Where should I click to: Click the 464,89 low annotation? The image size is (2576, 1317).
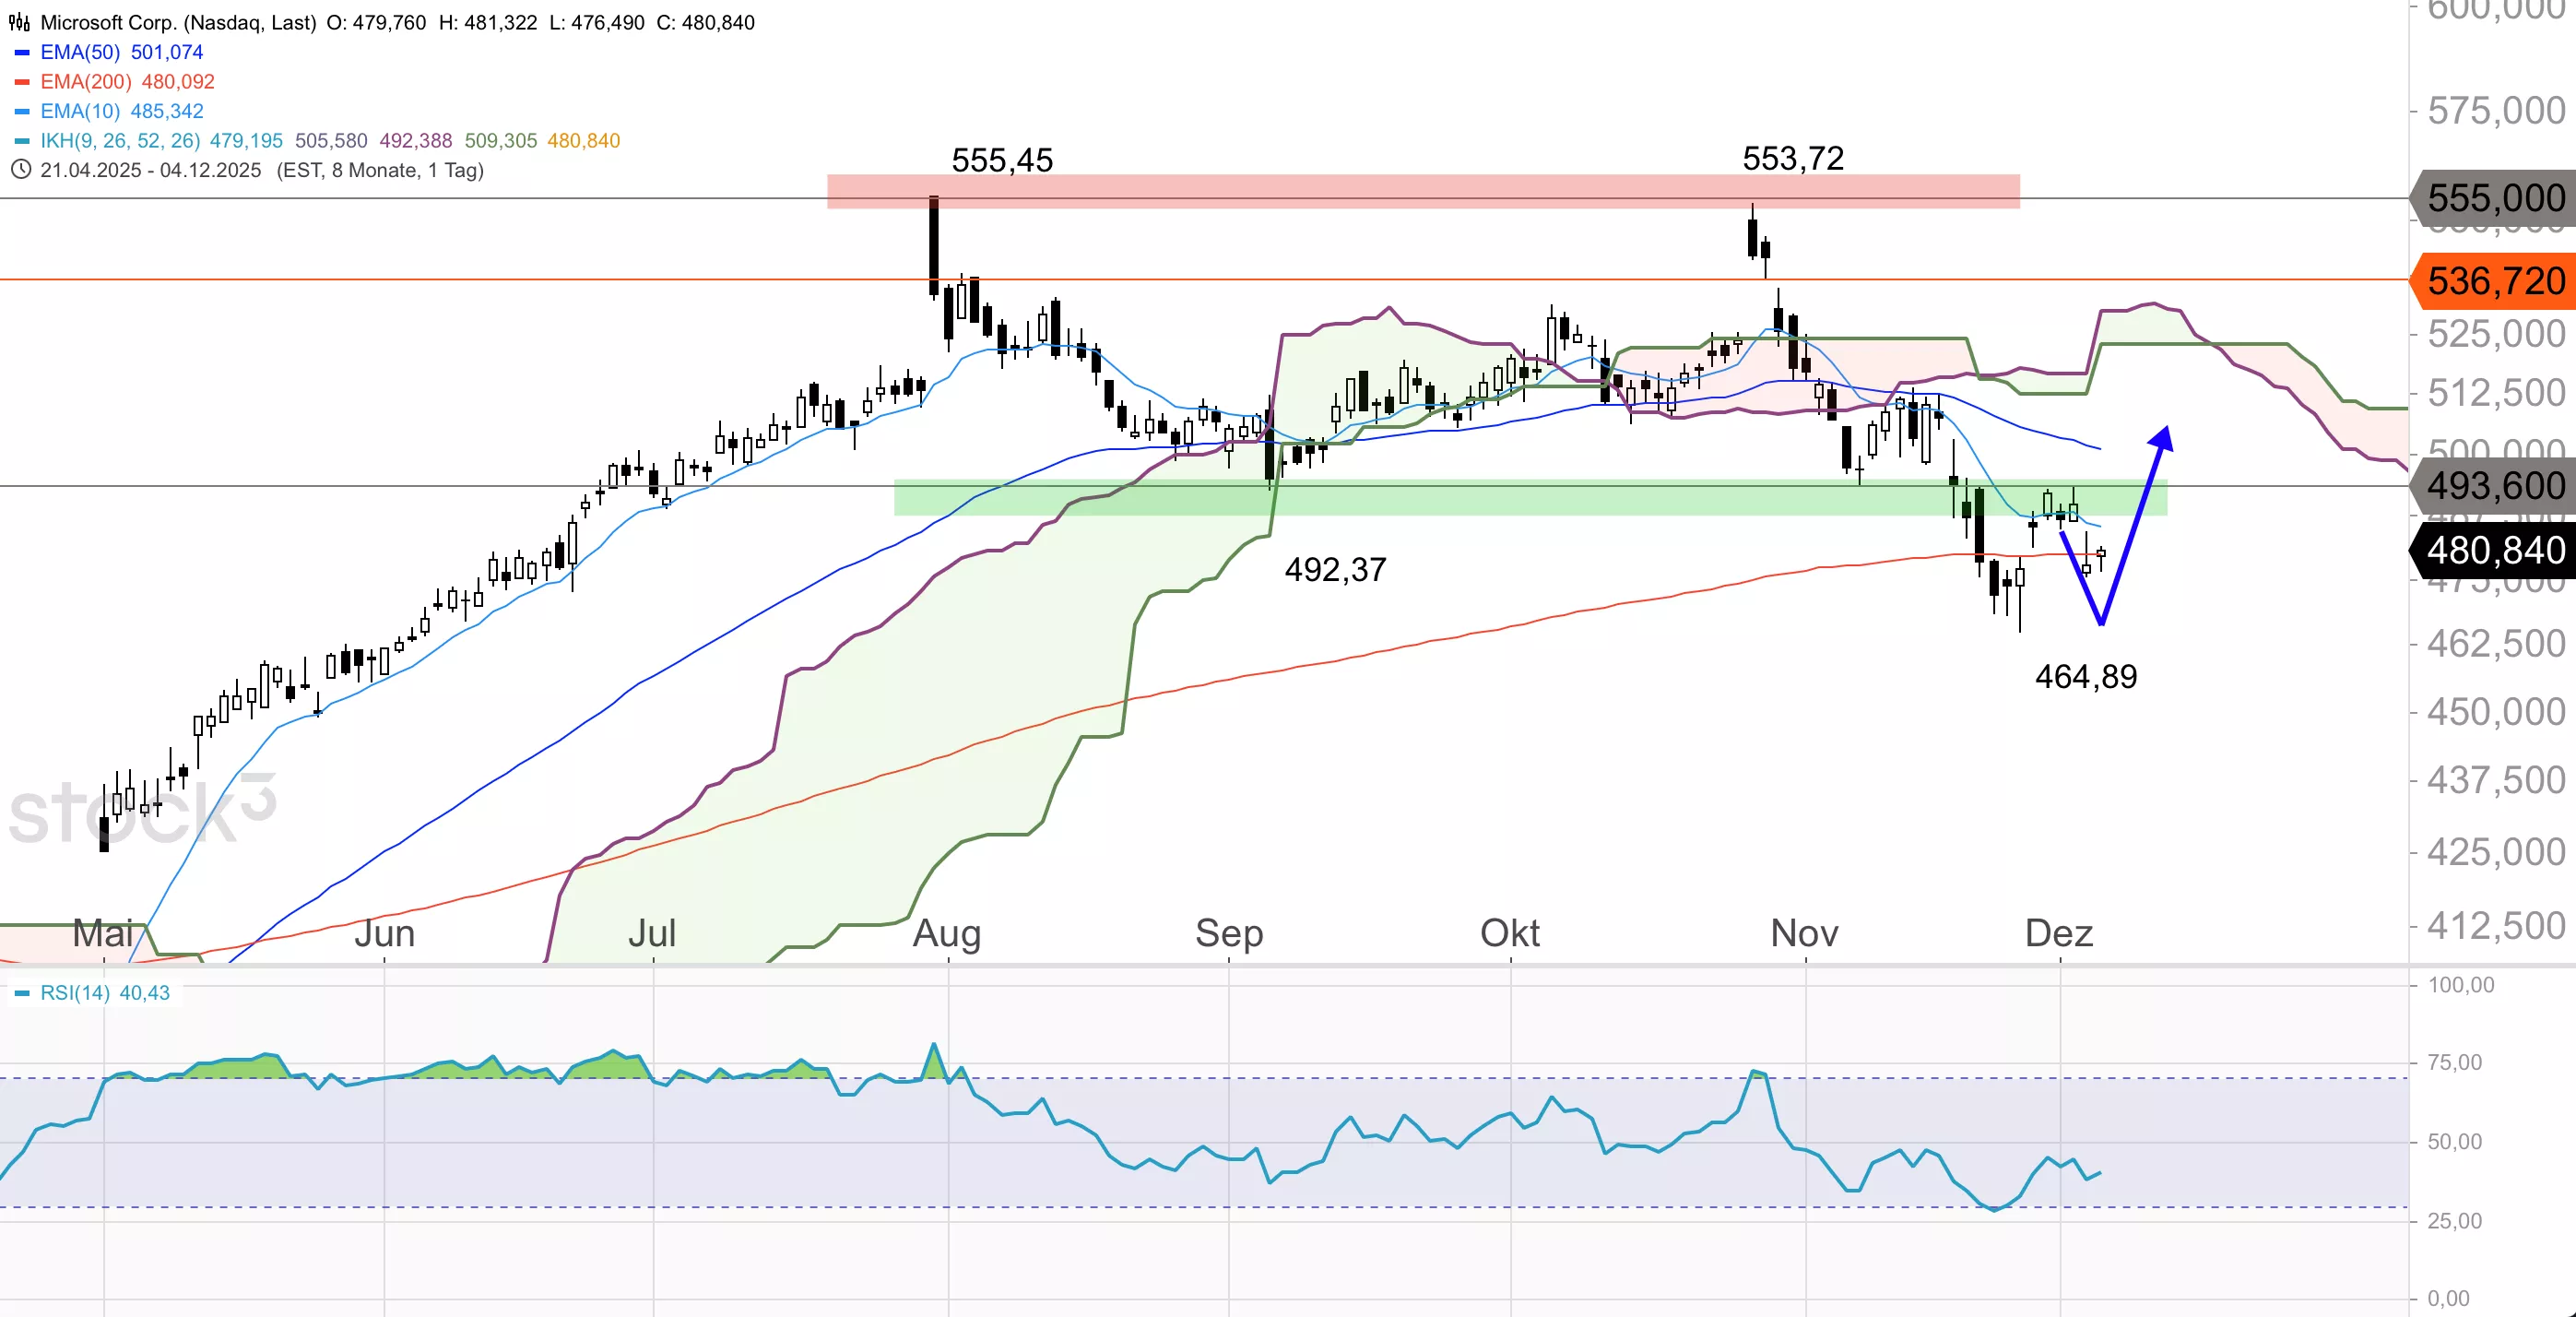pos(2086,677)
